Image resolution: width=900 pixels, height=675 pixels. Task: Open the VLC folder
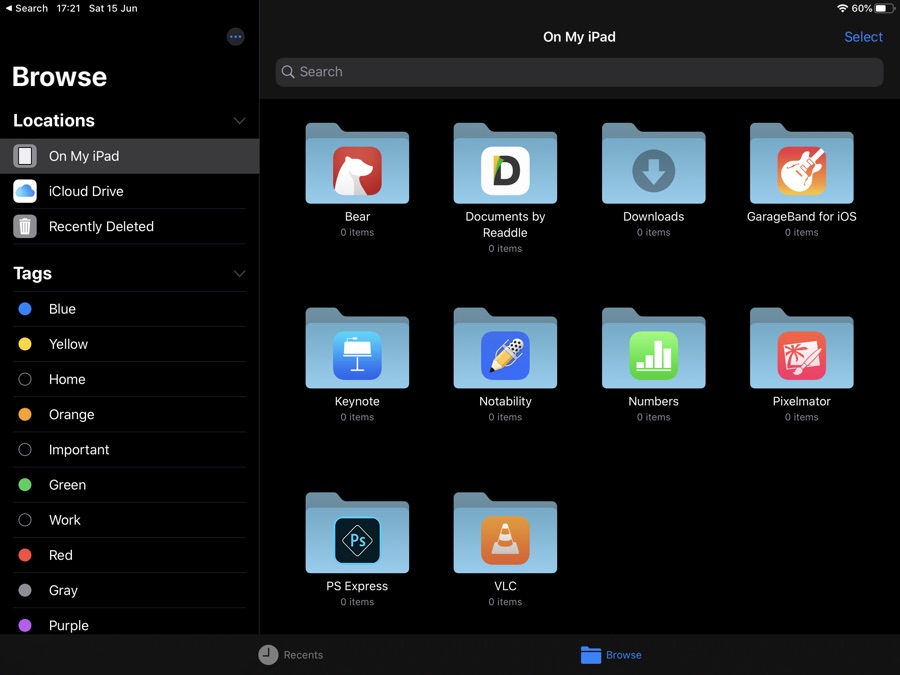[505, 533]
